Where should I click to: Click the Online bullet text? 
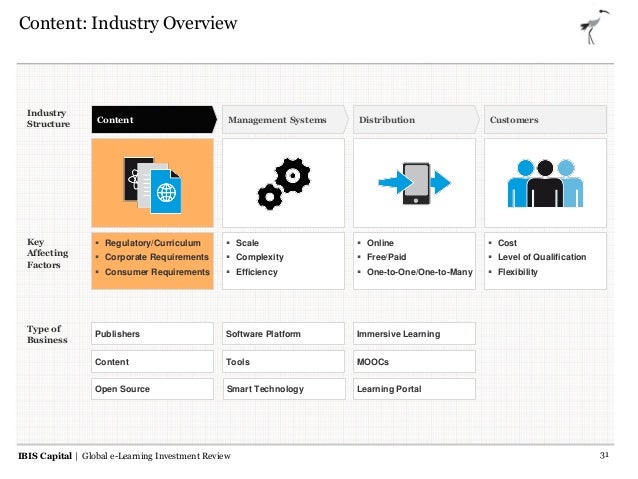380,243
